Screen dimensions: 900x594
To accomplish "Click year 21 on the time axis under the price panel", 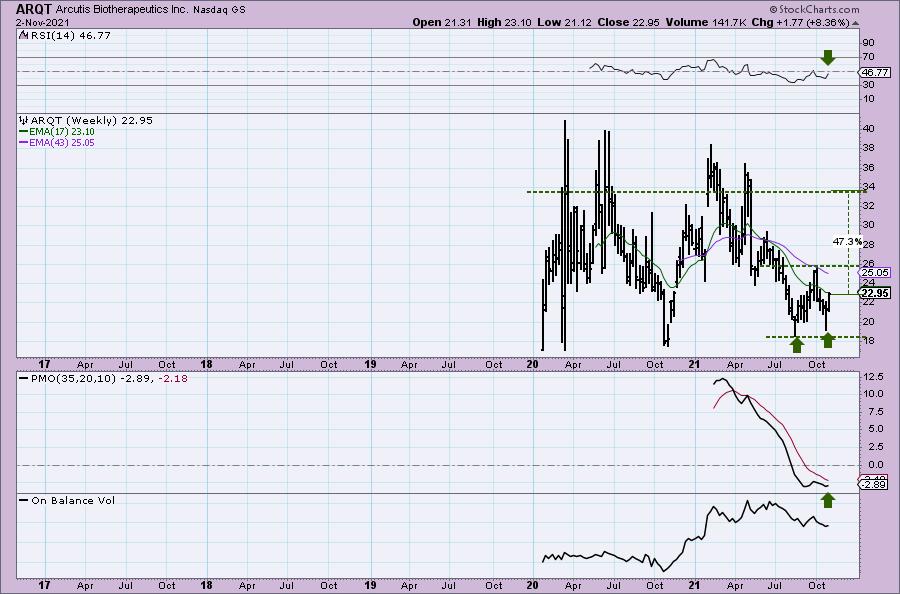I will point(695,364).
